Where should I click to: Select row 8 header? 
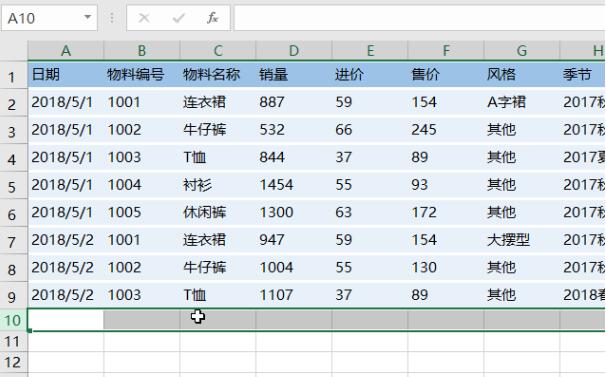click(14, 268)
